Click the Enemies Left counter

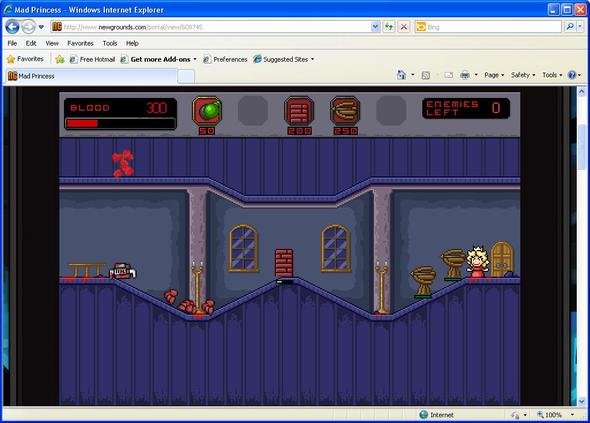click(466, 108)
